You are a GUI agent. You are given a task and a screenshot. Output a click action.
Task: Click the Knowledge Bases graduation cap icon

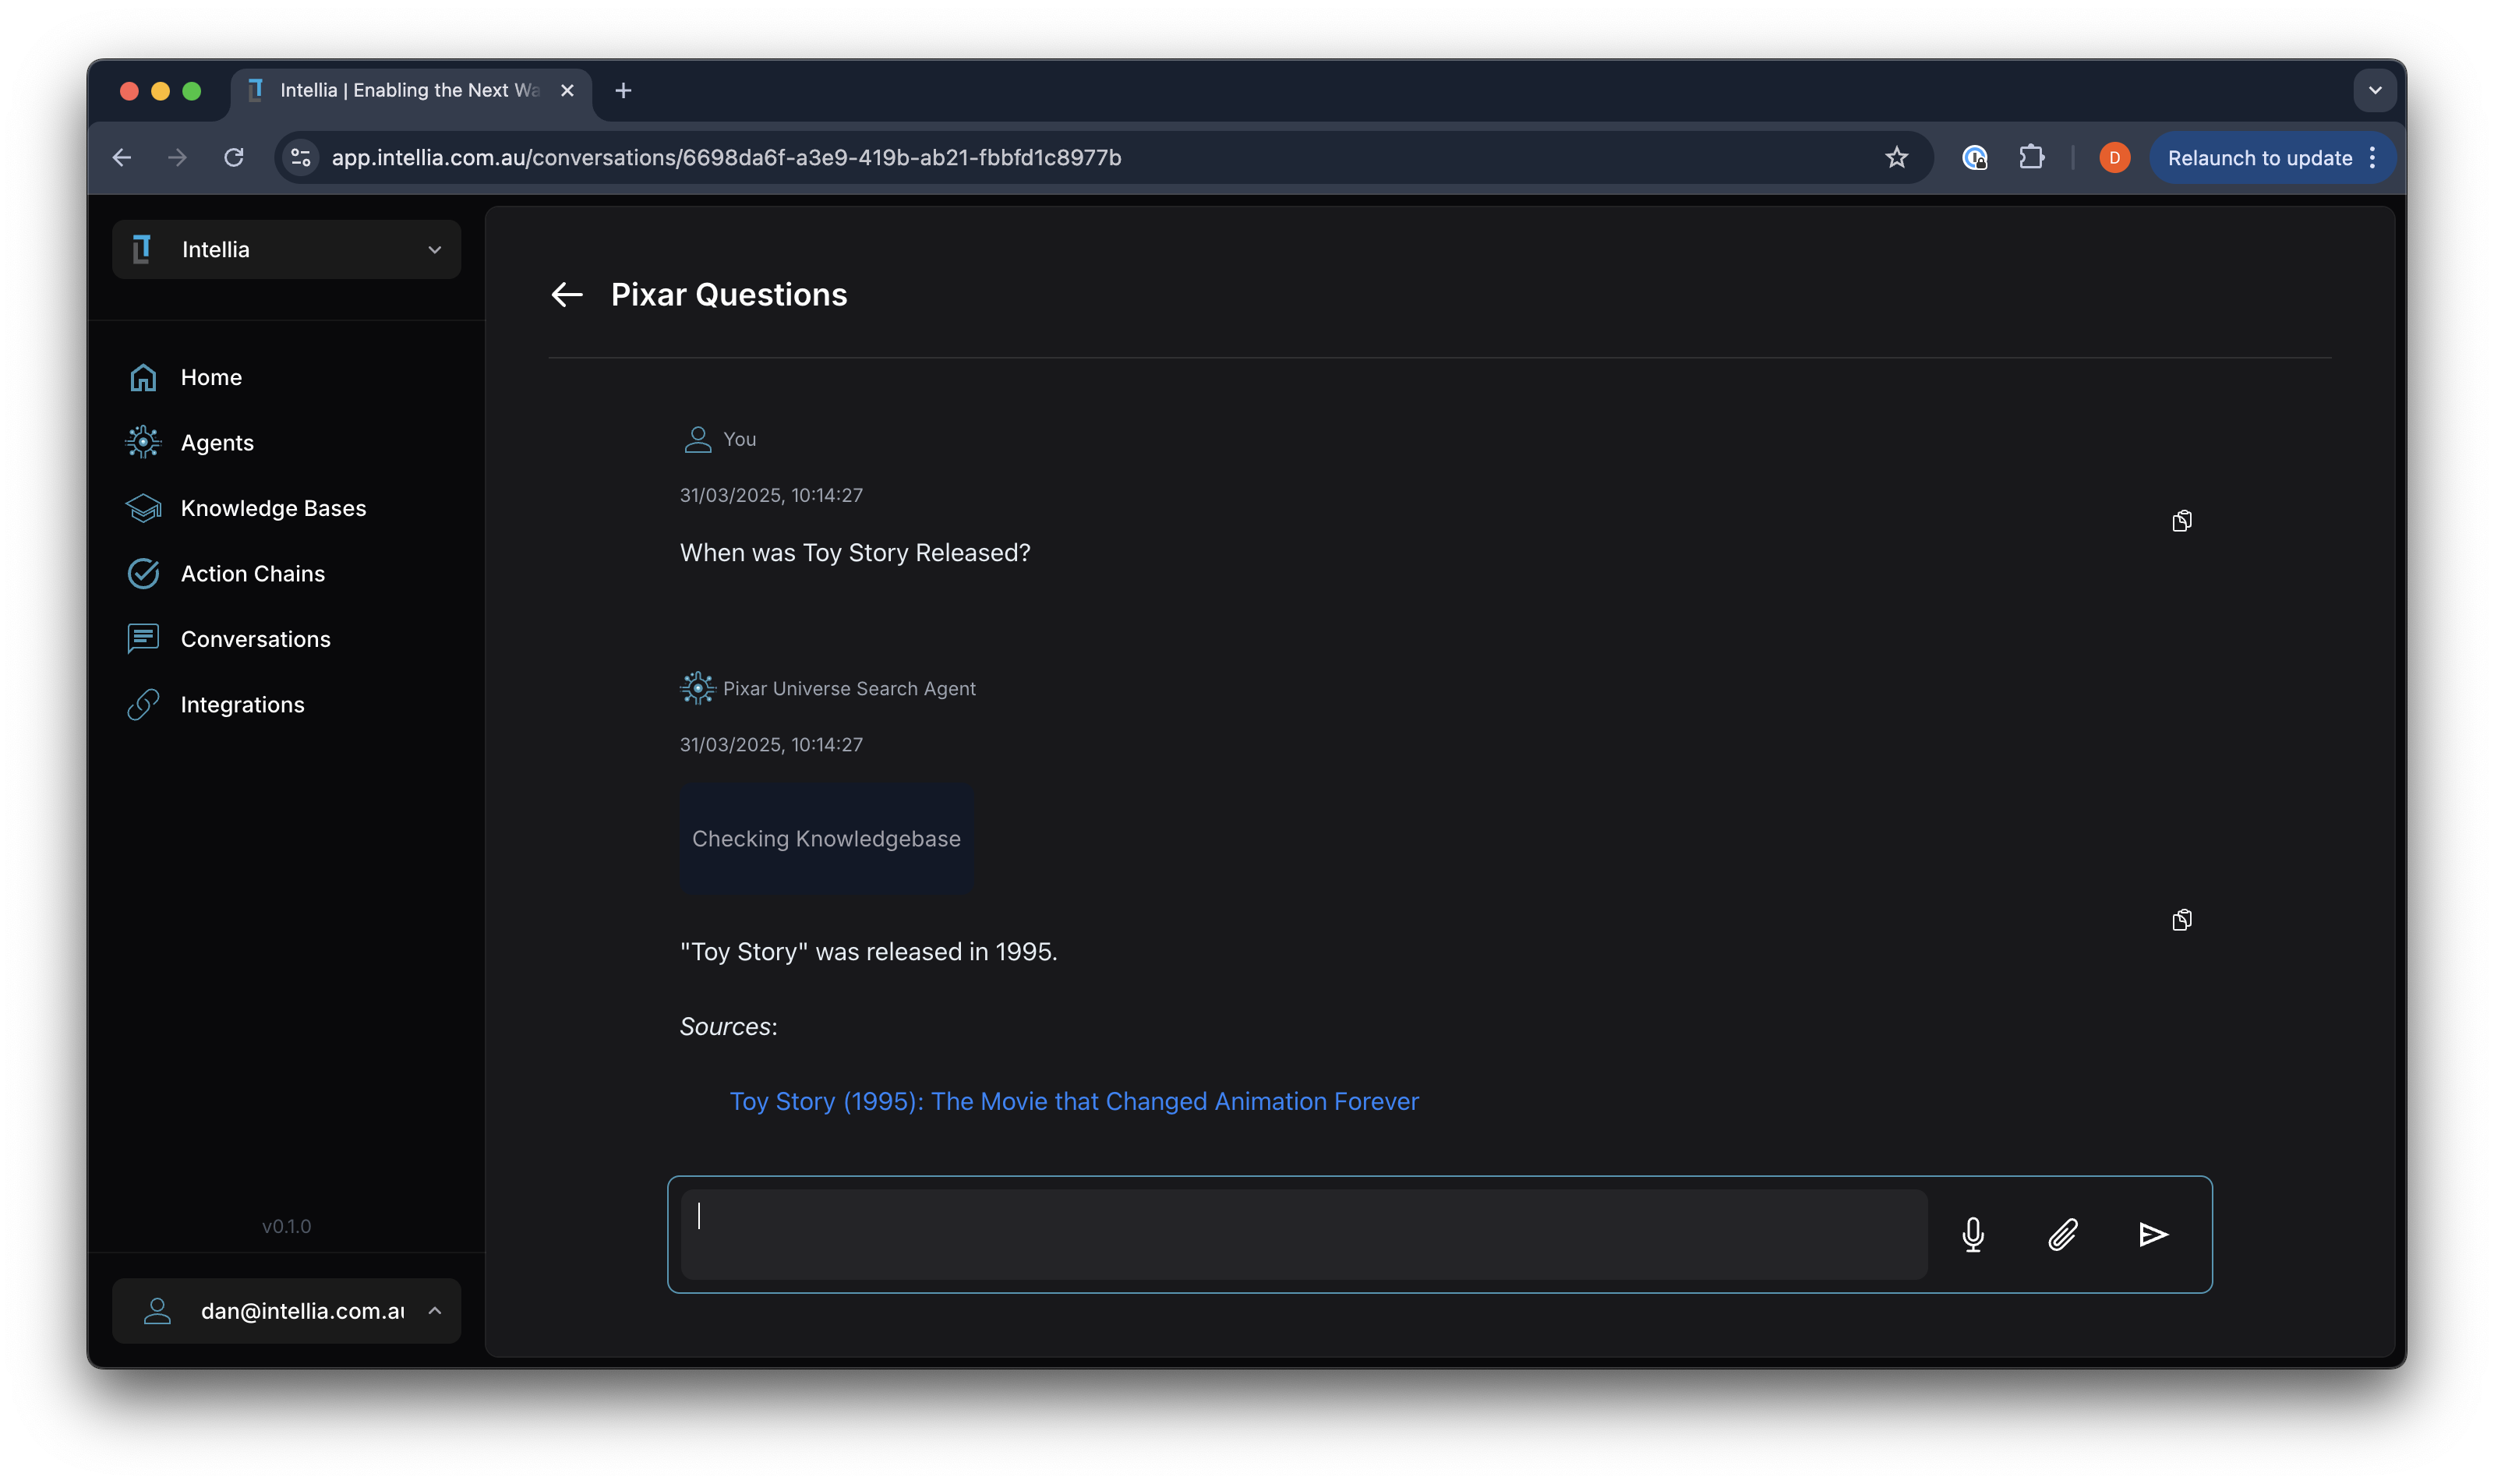point(143,508)
